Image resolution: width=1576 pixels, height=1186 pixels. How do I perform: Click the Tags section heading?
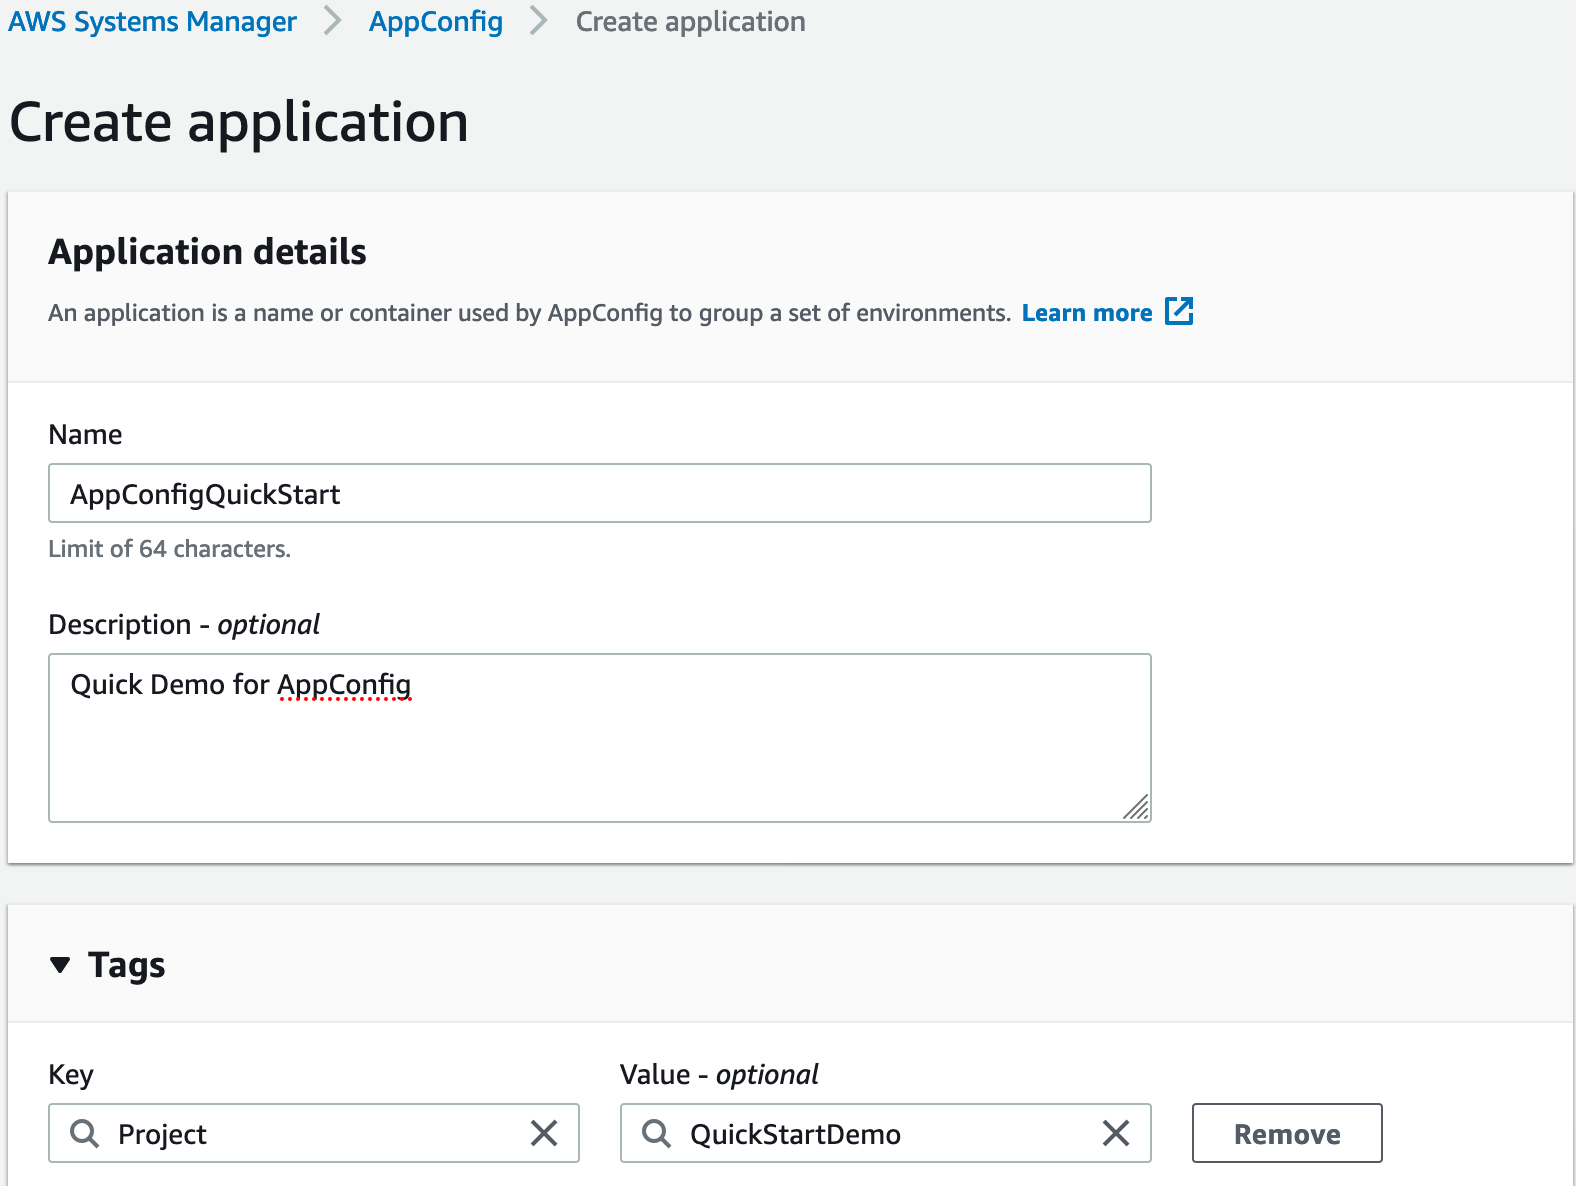coord(126,965)
